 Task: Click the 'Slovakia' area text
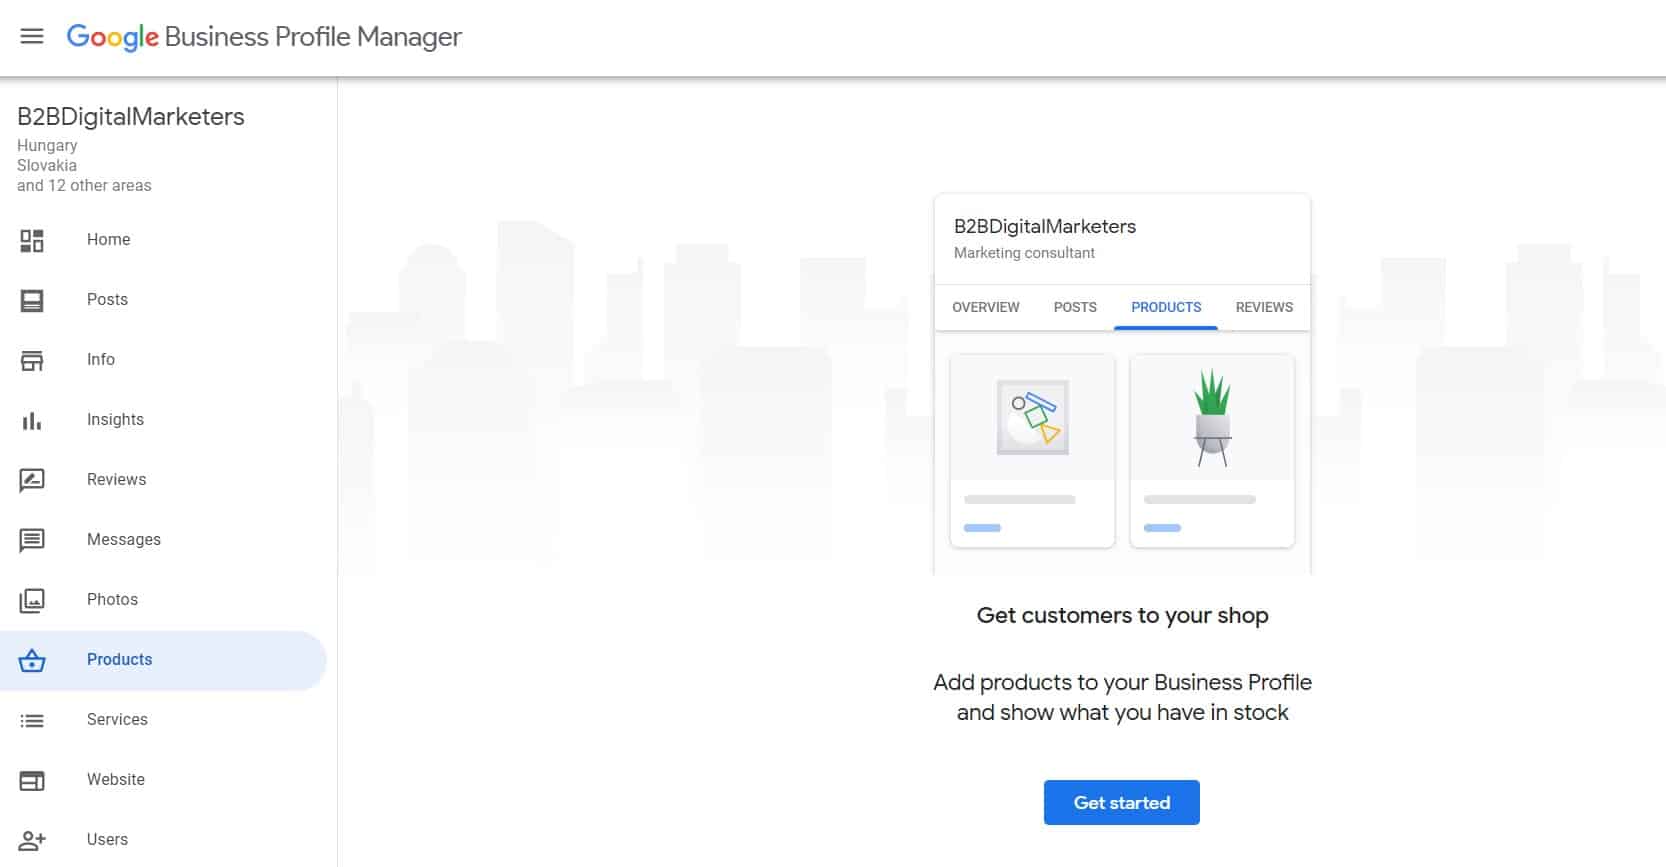point(47,166)
